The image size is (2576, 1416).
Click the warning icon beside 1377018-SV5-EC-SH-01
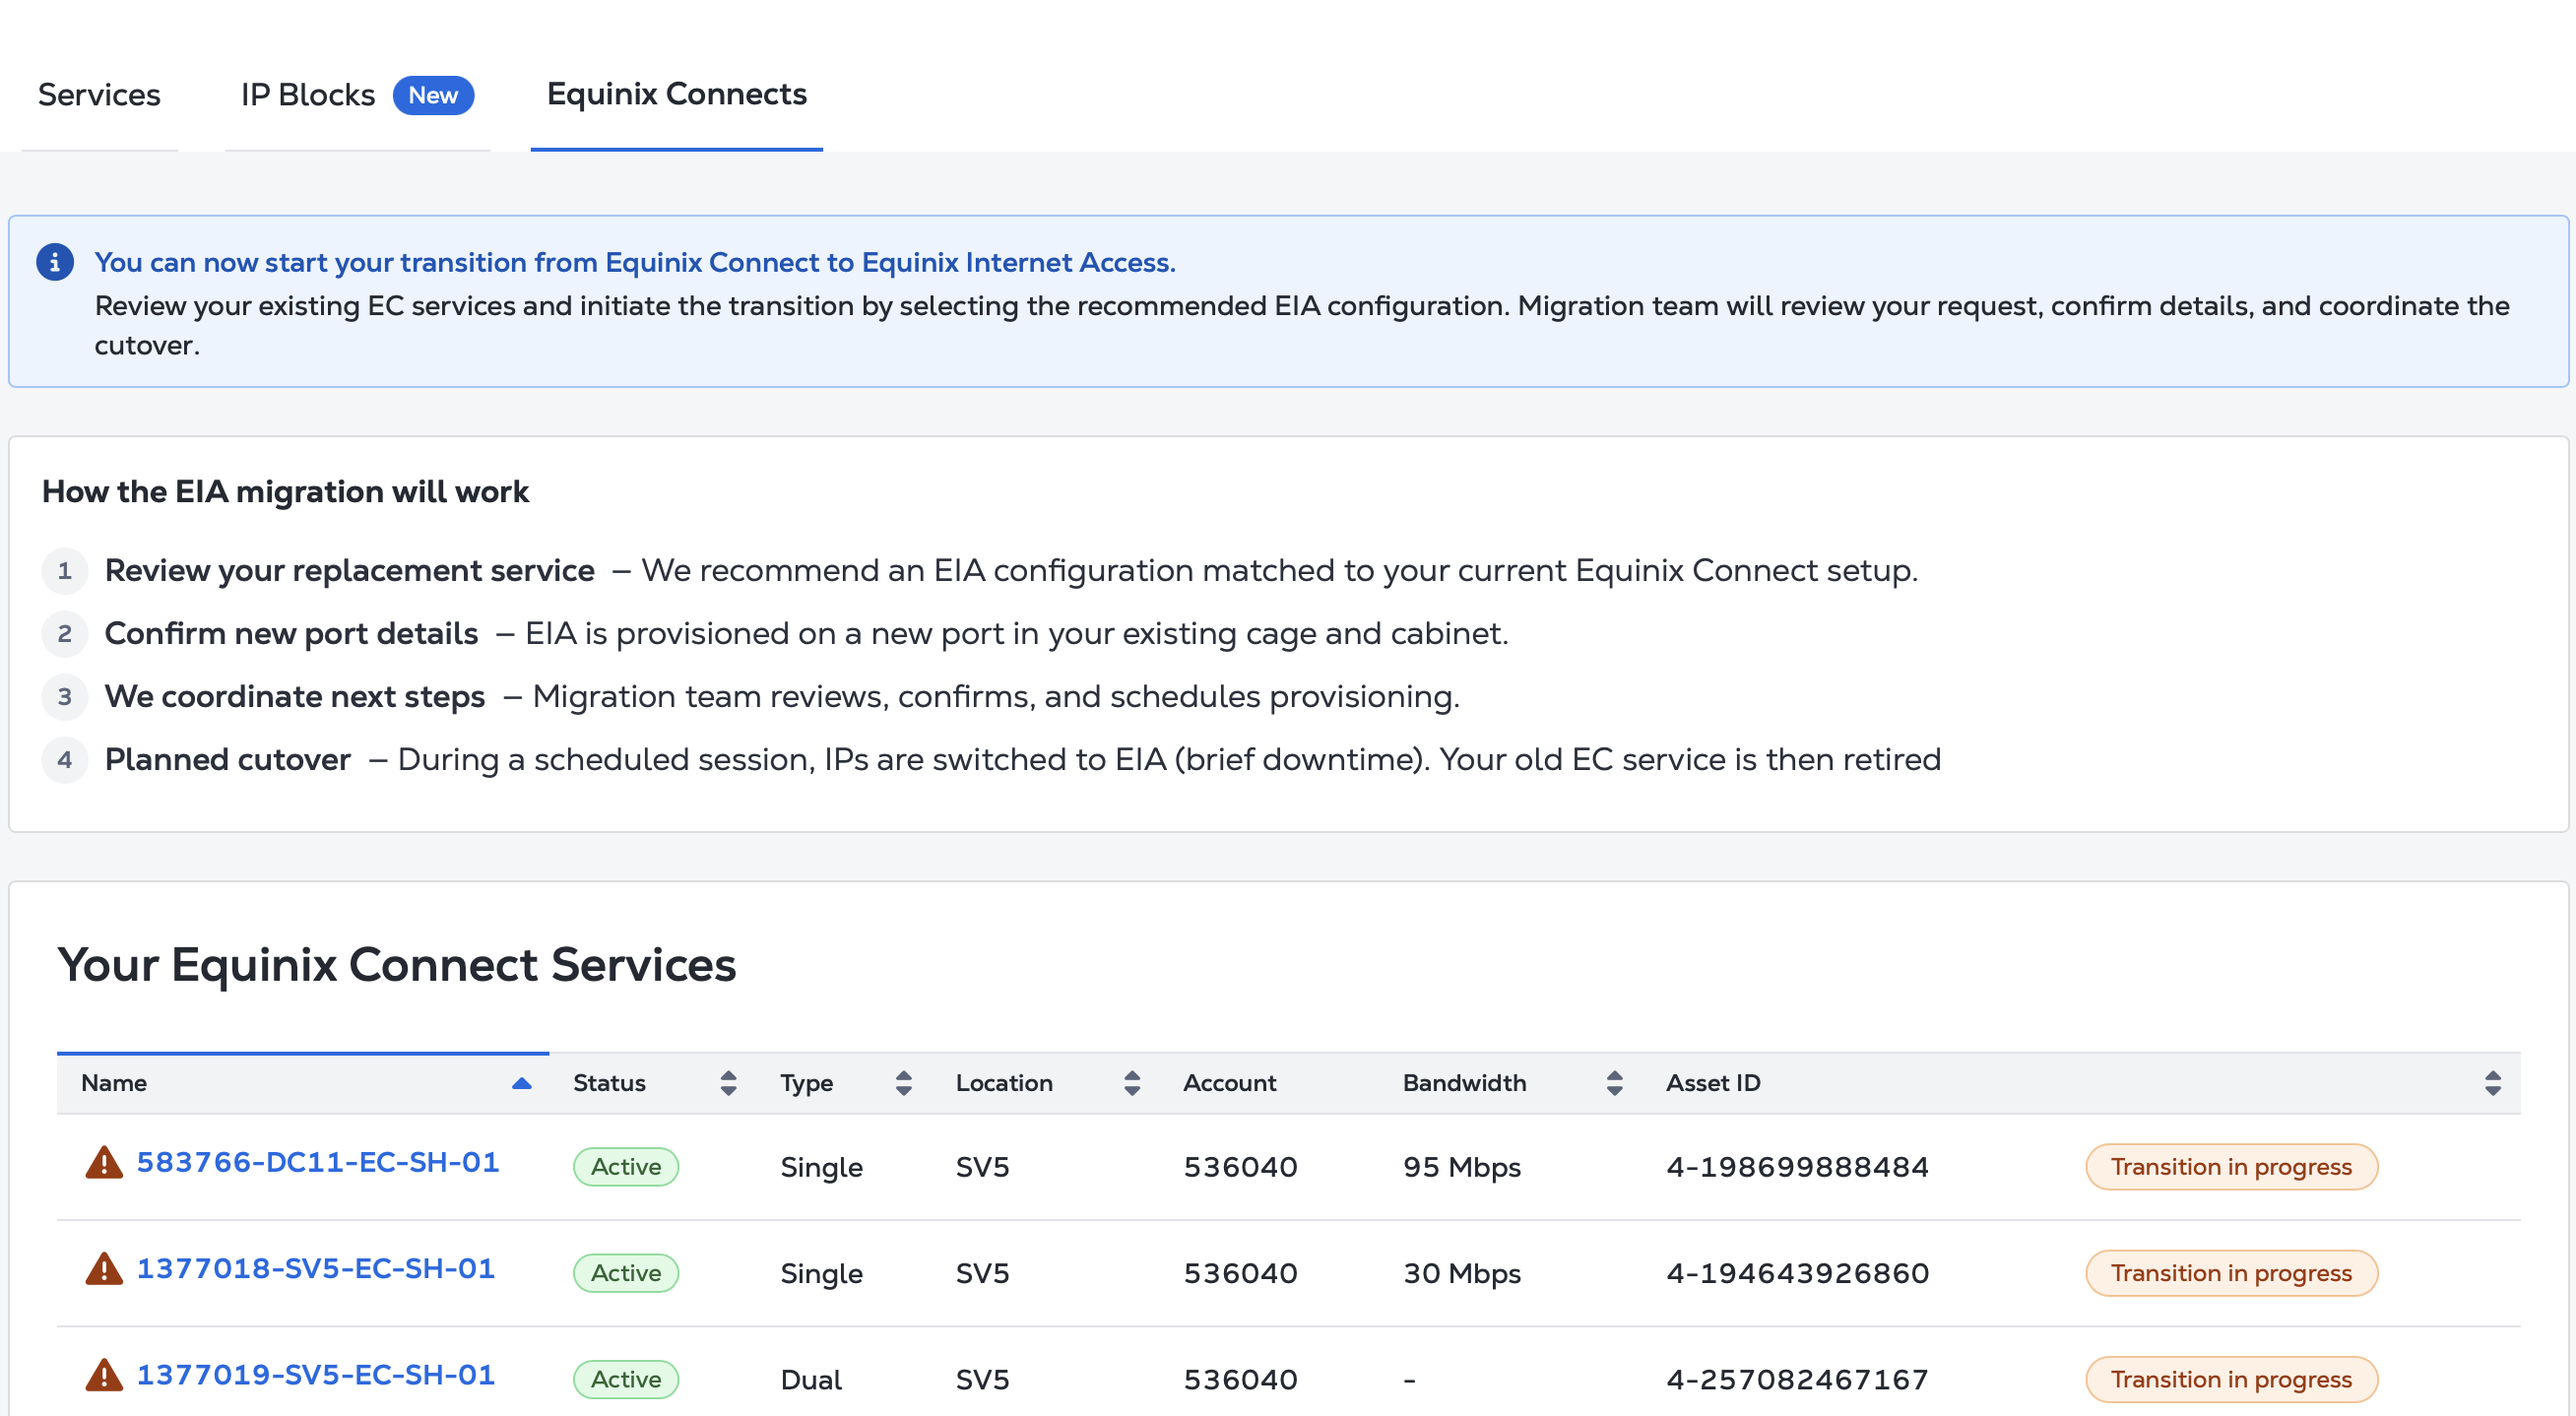coord(104,1269)
